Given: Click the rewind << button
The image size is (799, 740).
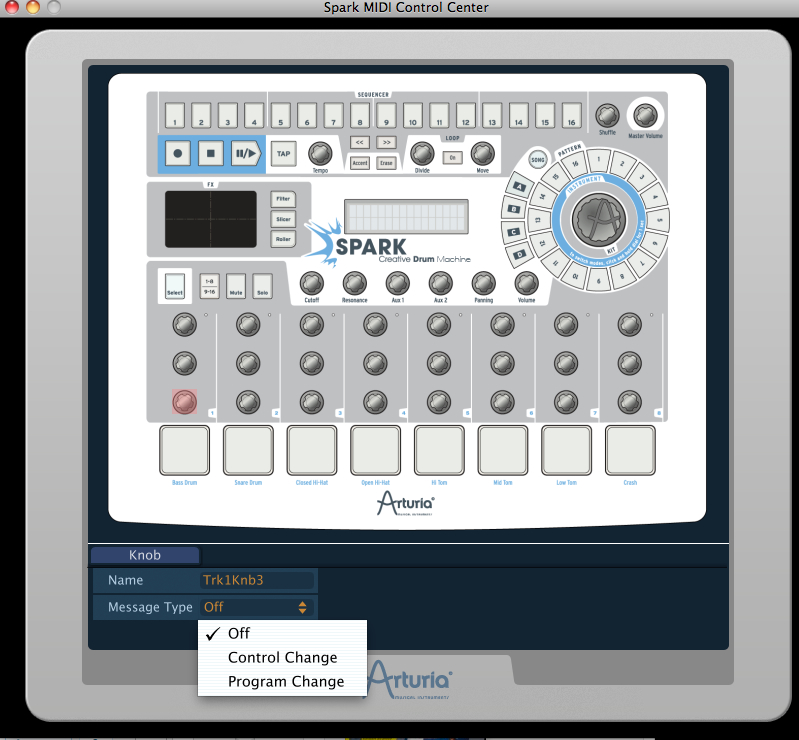Looking at the screenshot, I should point(359,142).
